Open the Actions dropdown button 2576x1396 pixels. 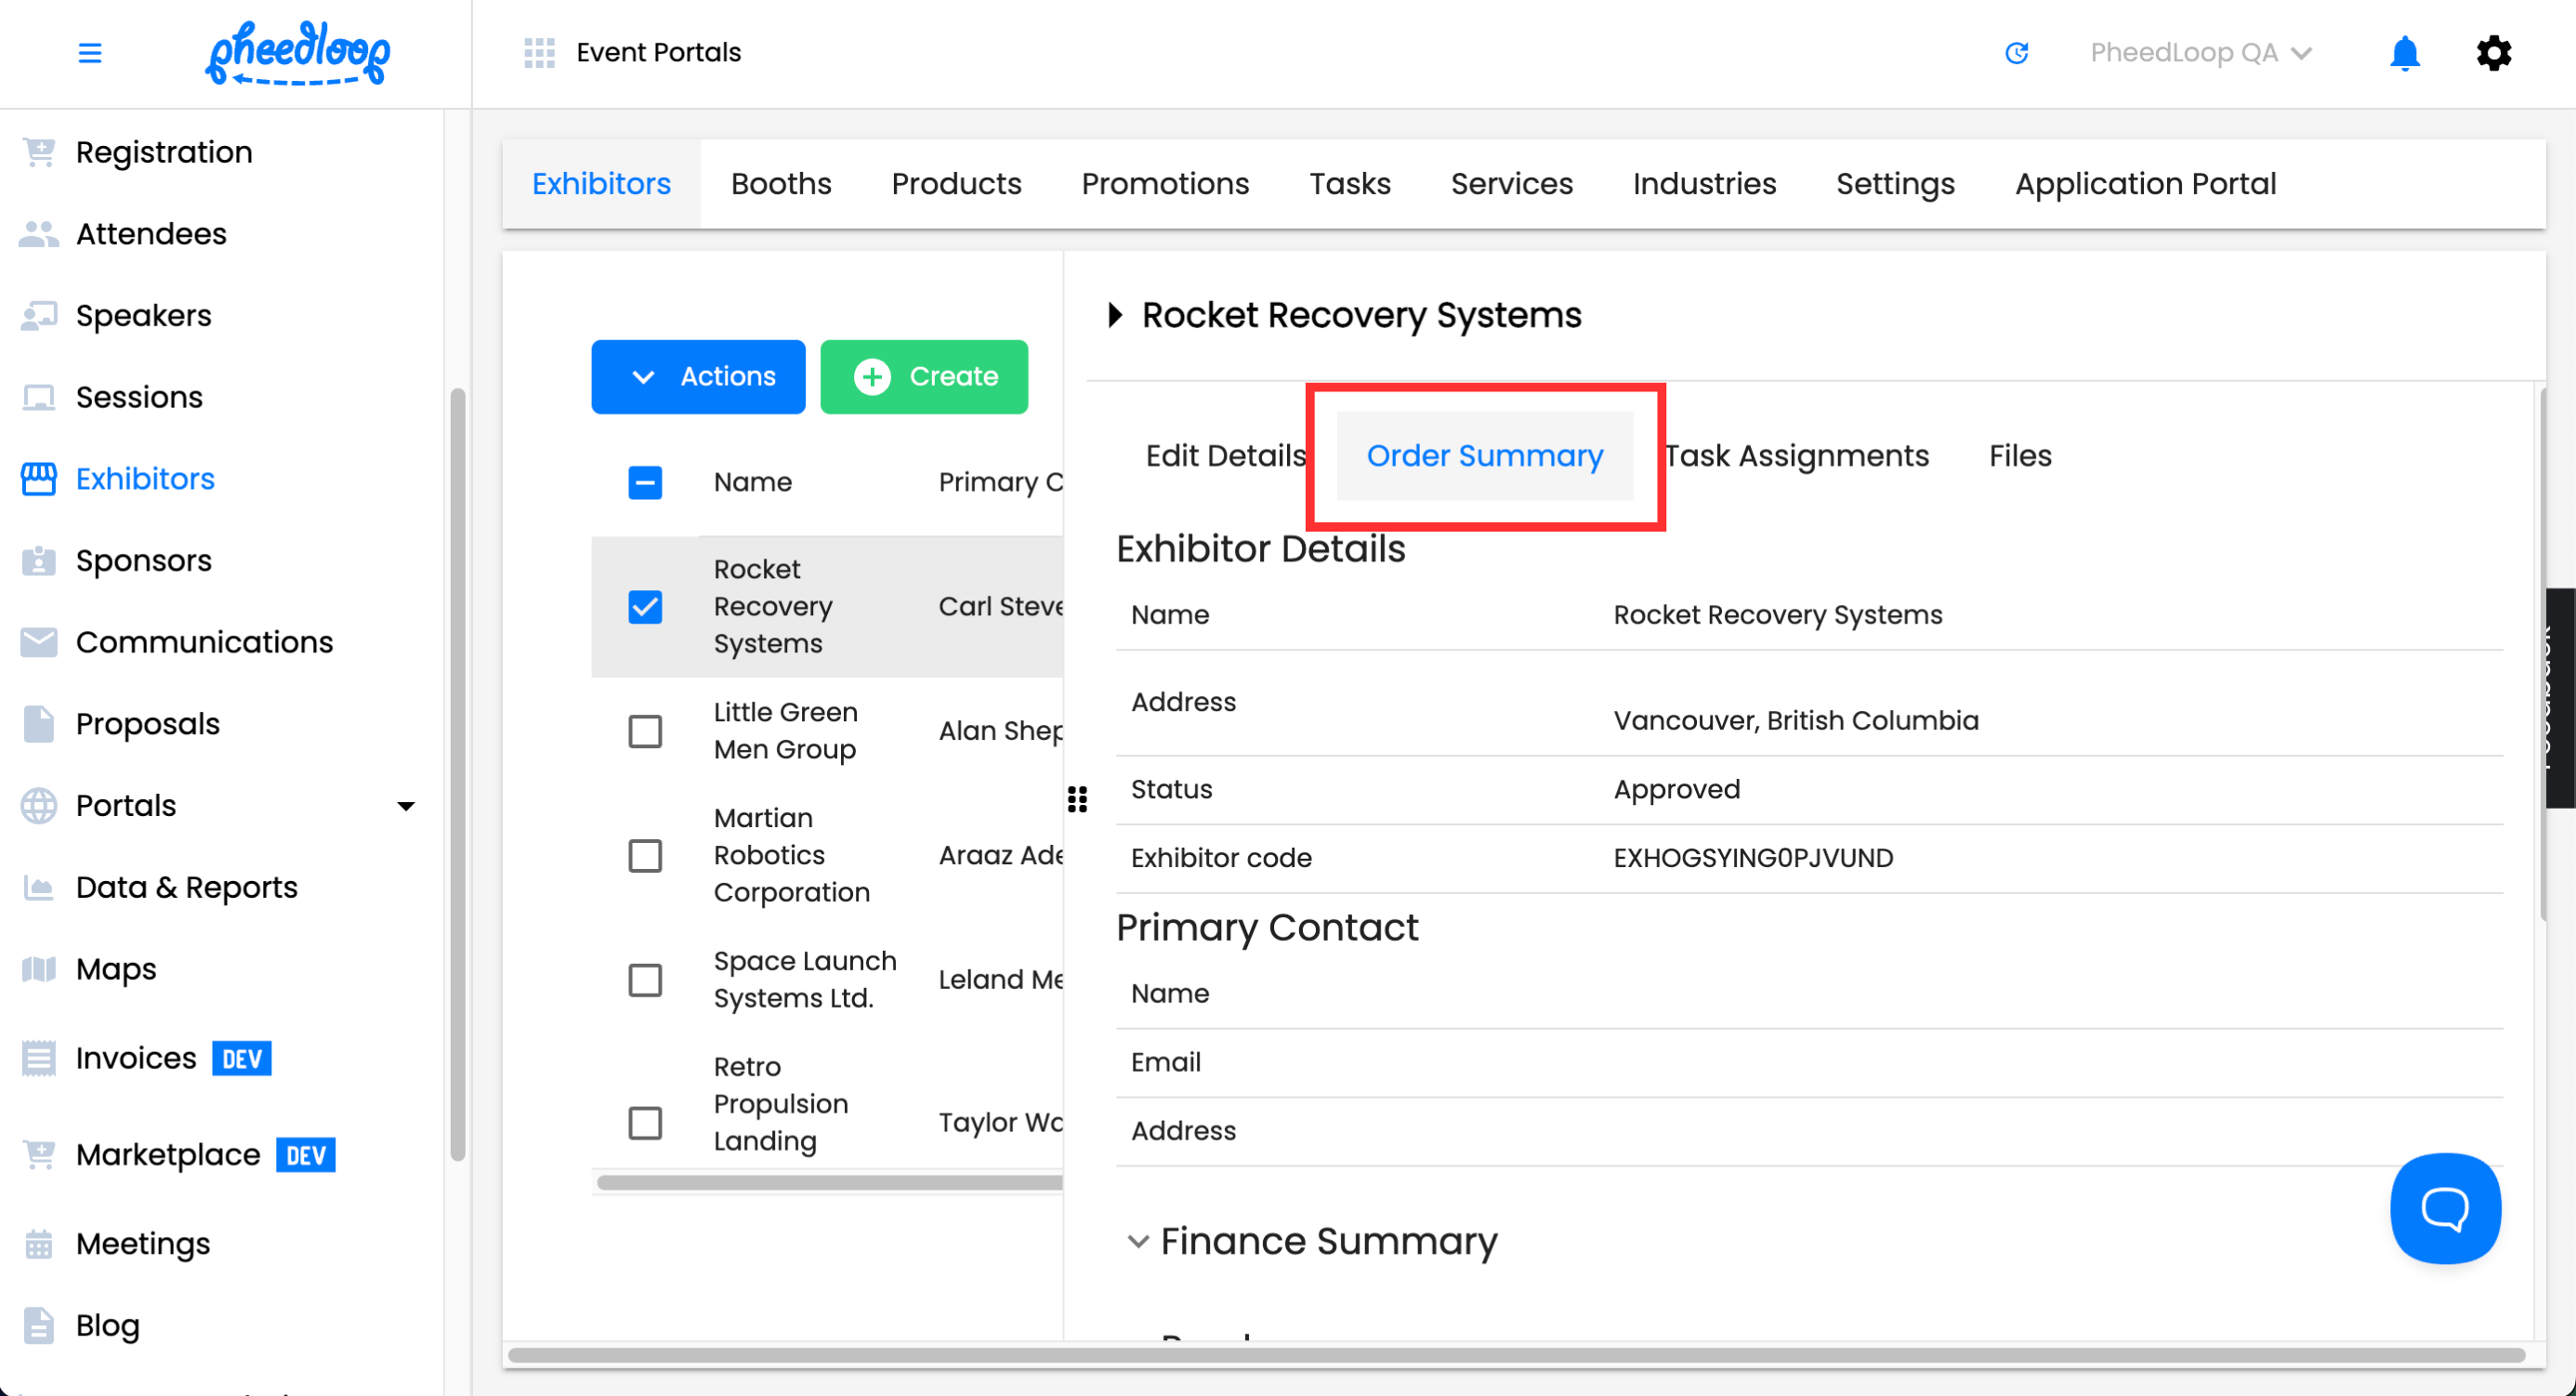[698, 377]
